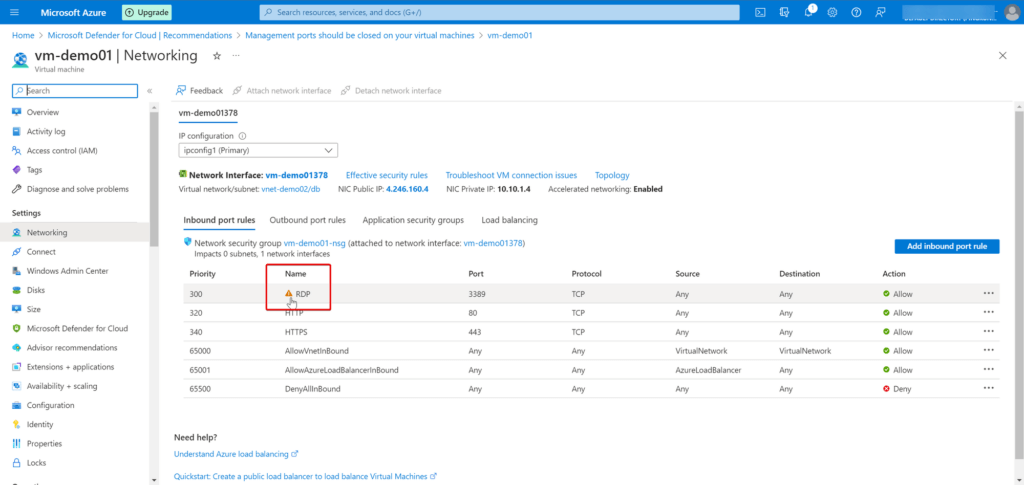This screenshot has width=1024, height=485.
Task: Click Feedback in the command bar
Action: point(199,91)
